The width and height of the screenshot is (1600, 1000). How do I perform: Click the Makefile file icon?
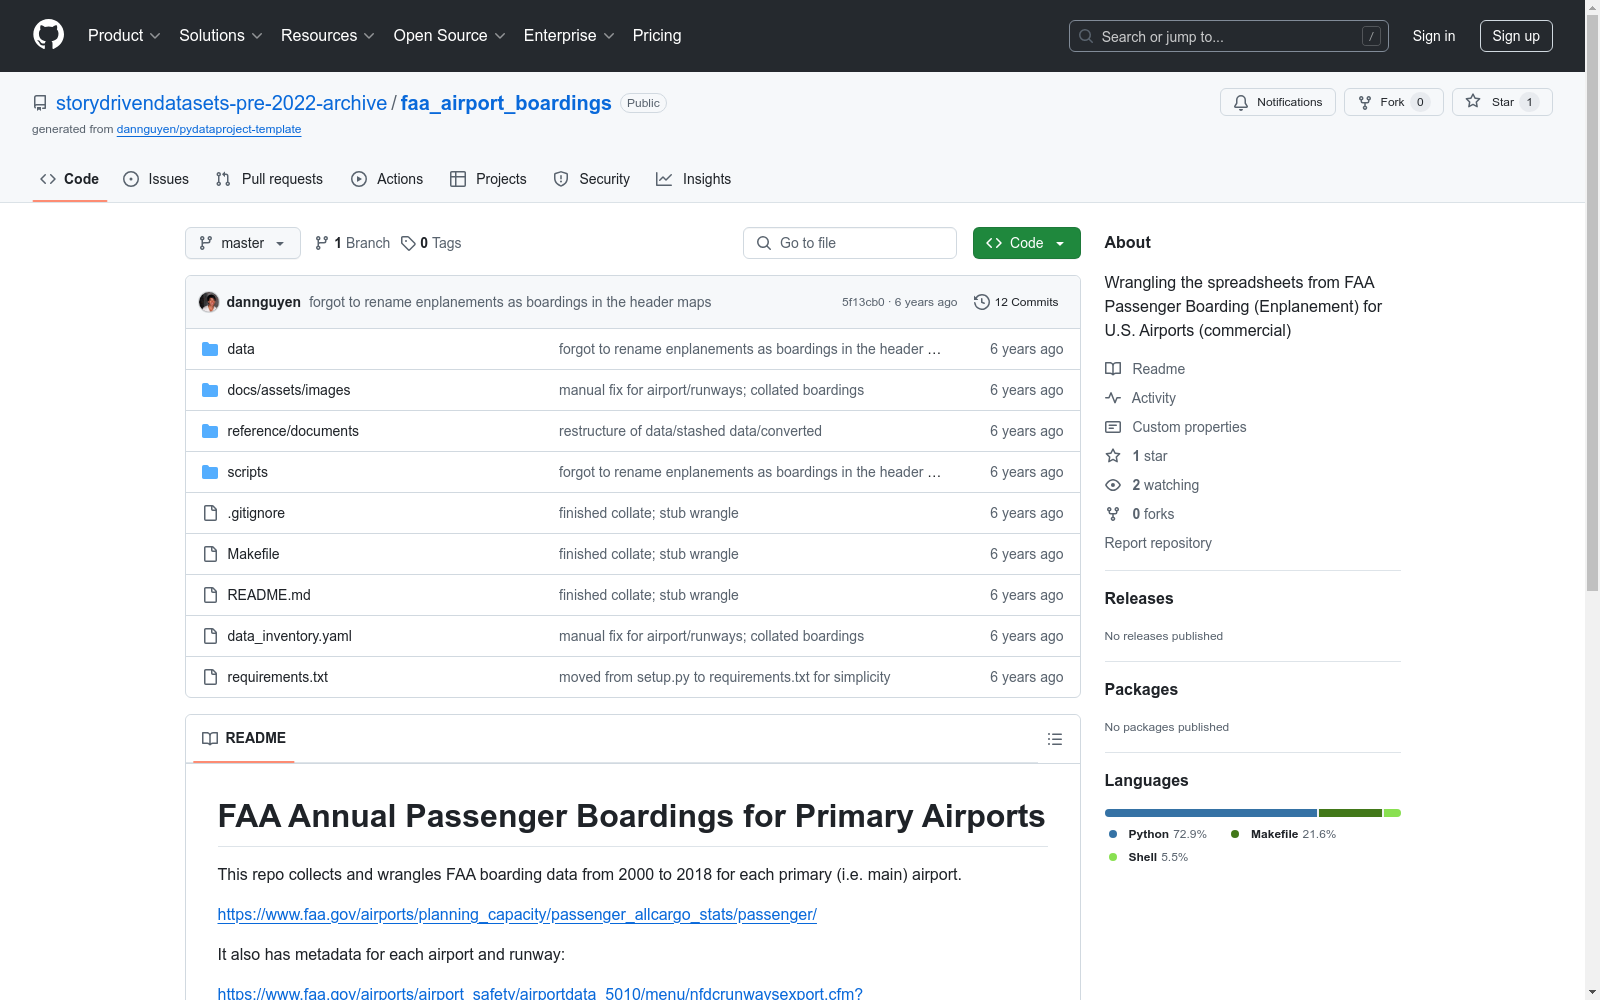[x=210, y=554]
